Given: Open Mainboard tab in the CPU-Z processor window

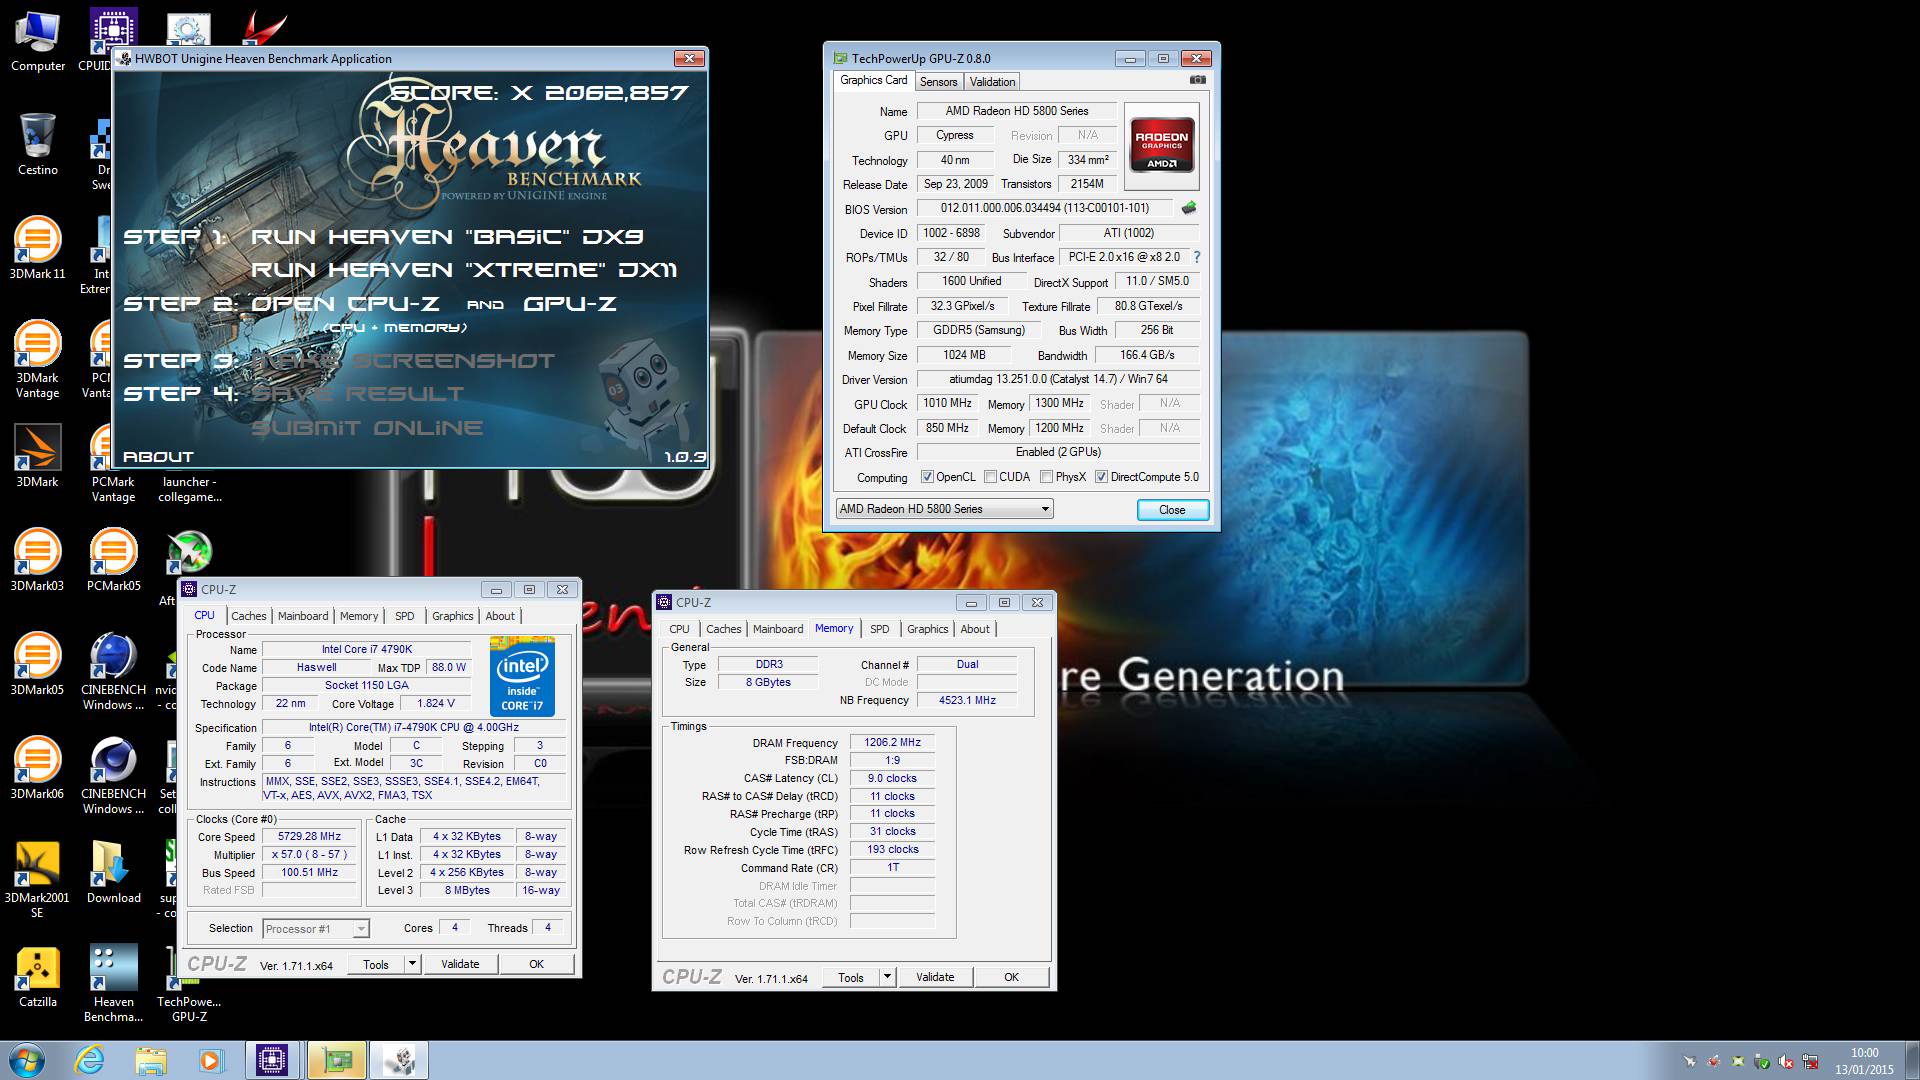Looking at the screenshot, I should click(303, 616).
